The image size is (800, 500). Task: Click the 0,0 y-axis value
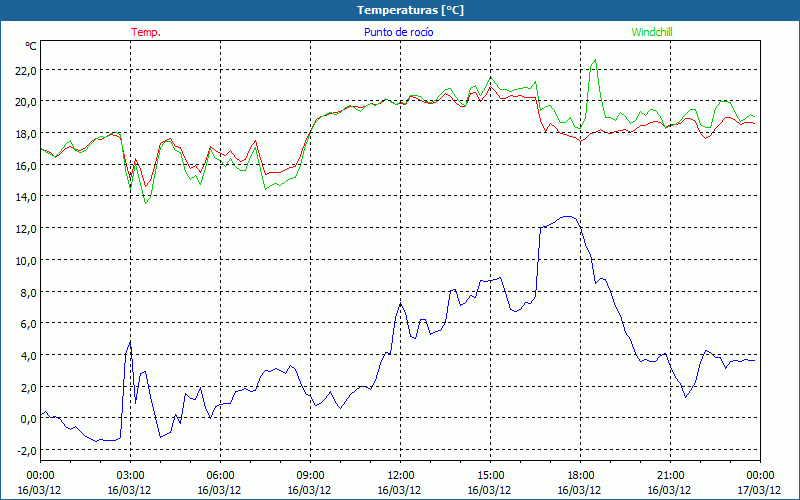point(28,419)
